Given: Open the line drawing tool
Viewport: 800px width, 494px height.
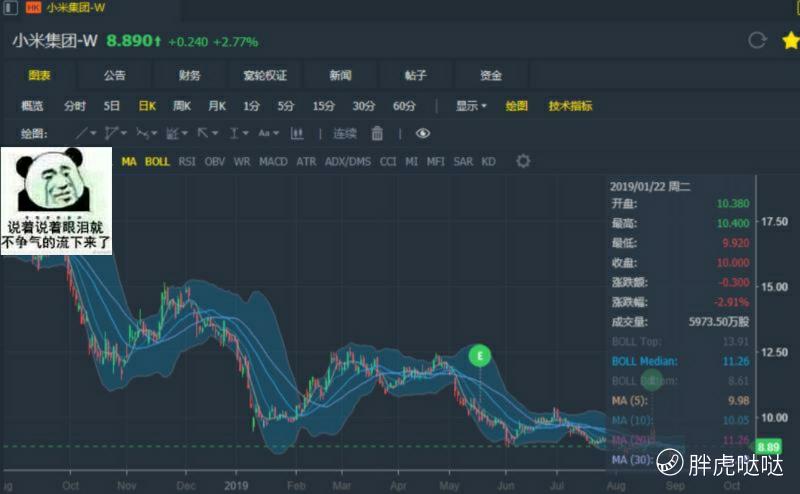Looking at the screenshot, I should point(82,133).
